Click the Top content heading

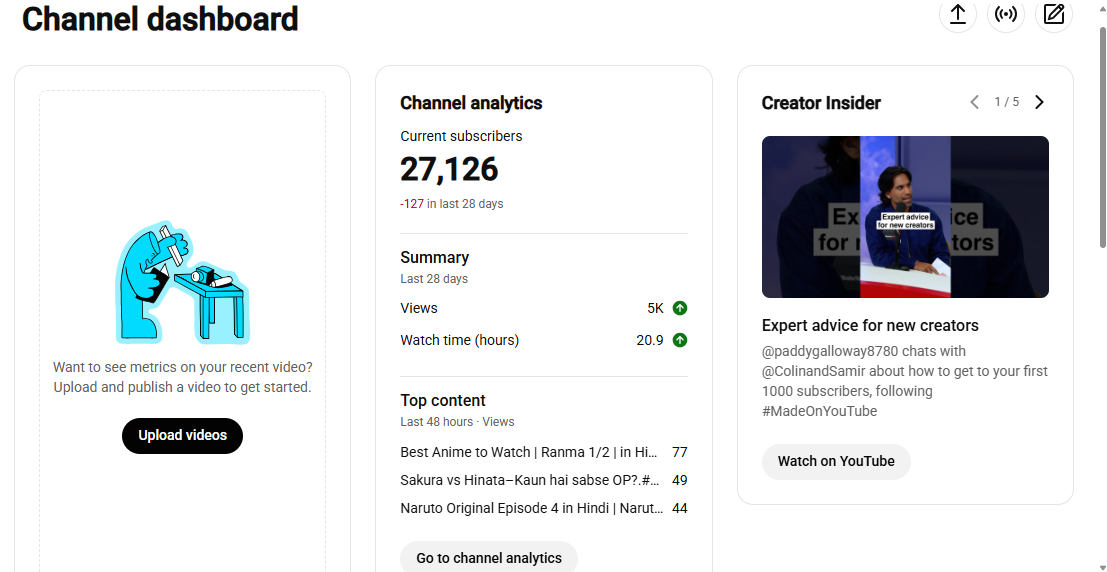(443, 400)
